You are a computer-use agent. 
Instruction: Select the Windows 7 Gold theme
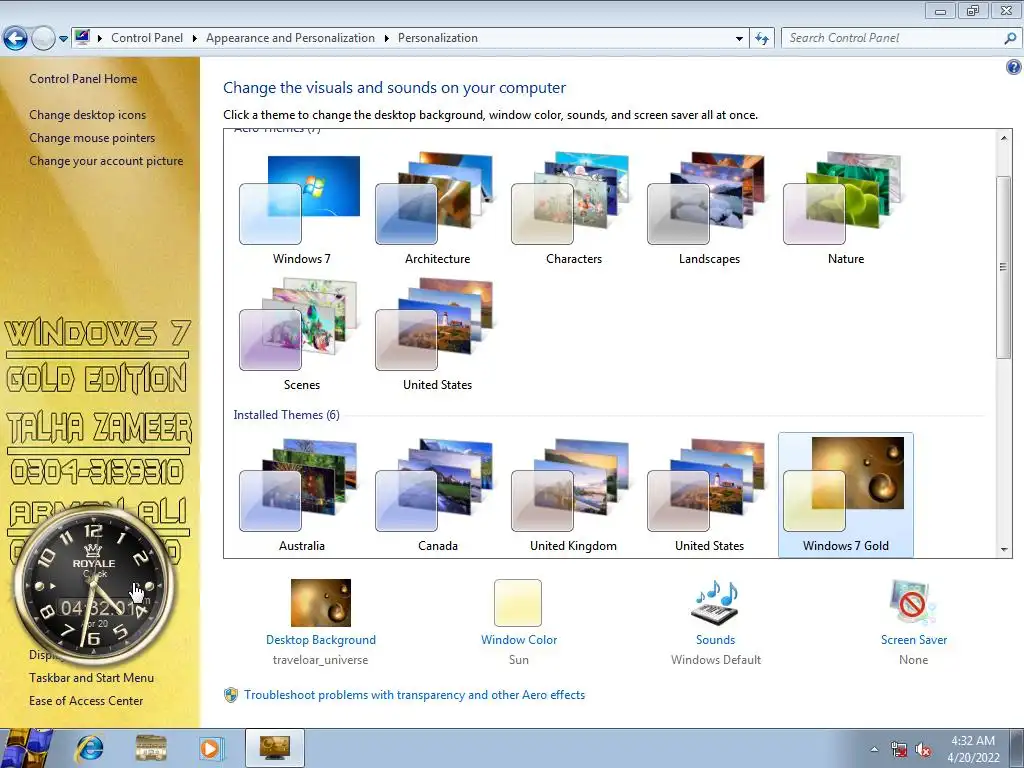coord(845,495)
